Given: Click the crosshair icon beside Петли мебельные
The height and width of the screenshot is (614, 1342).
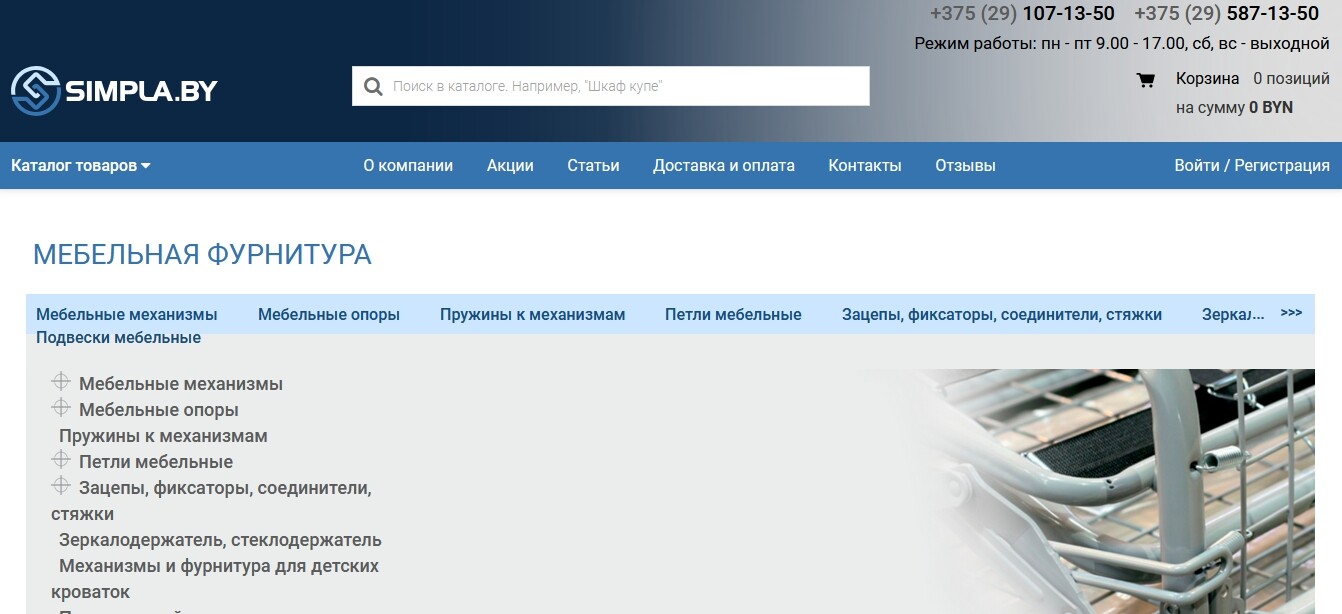Looking at the screenshot, I should pyautogui.click(x=59, y=458).
